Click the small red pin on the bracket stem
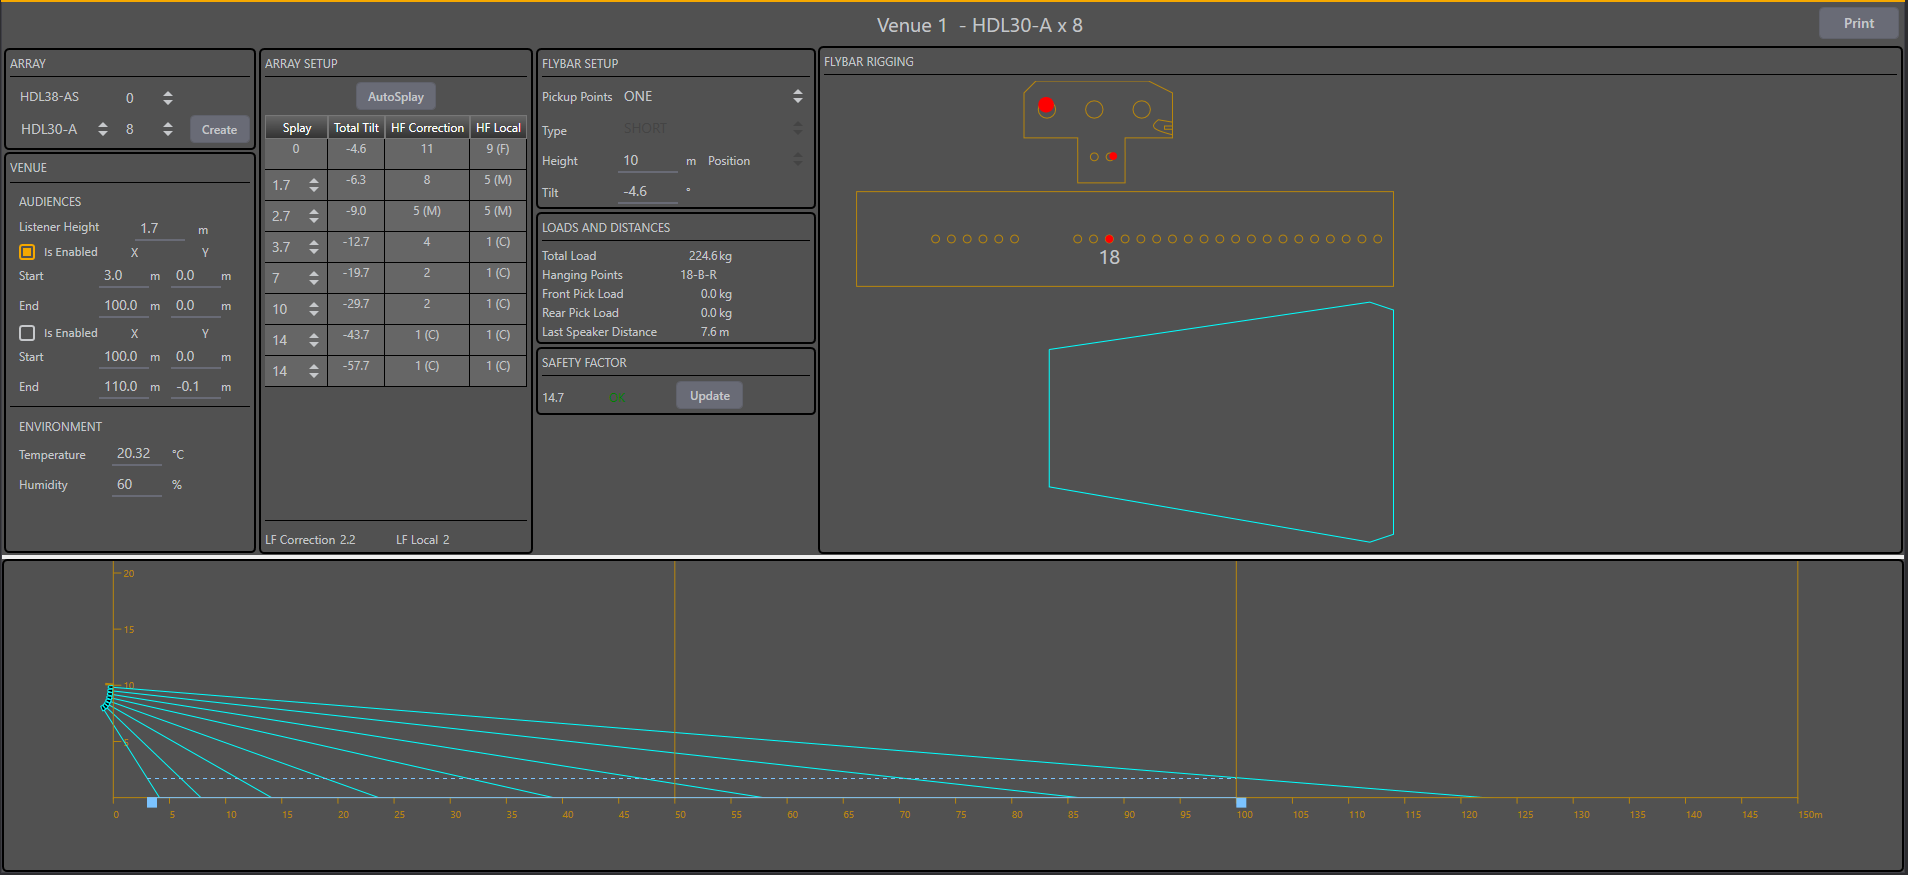 tap(1112, 156)
